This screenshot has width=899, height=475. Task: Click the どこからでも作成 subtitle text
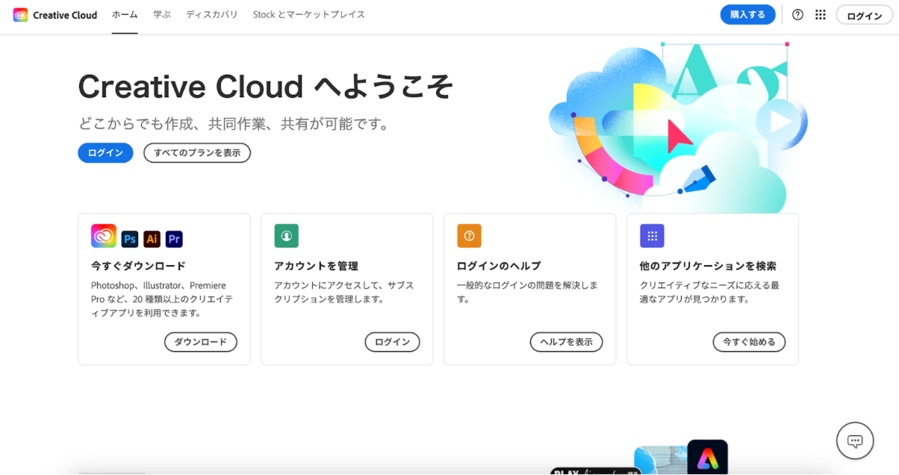click(234, 123)
